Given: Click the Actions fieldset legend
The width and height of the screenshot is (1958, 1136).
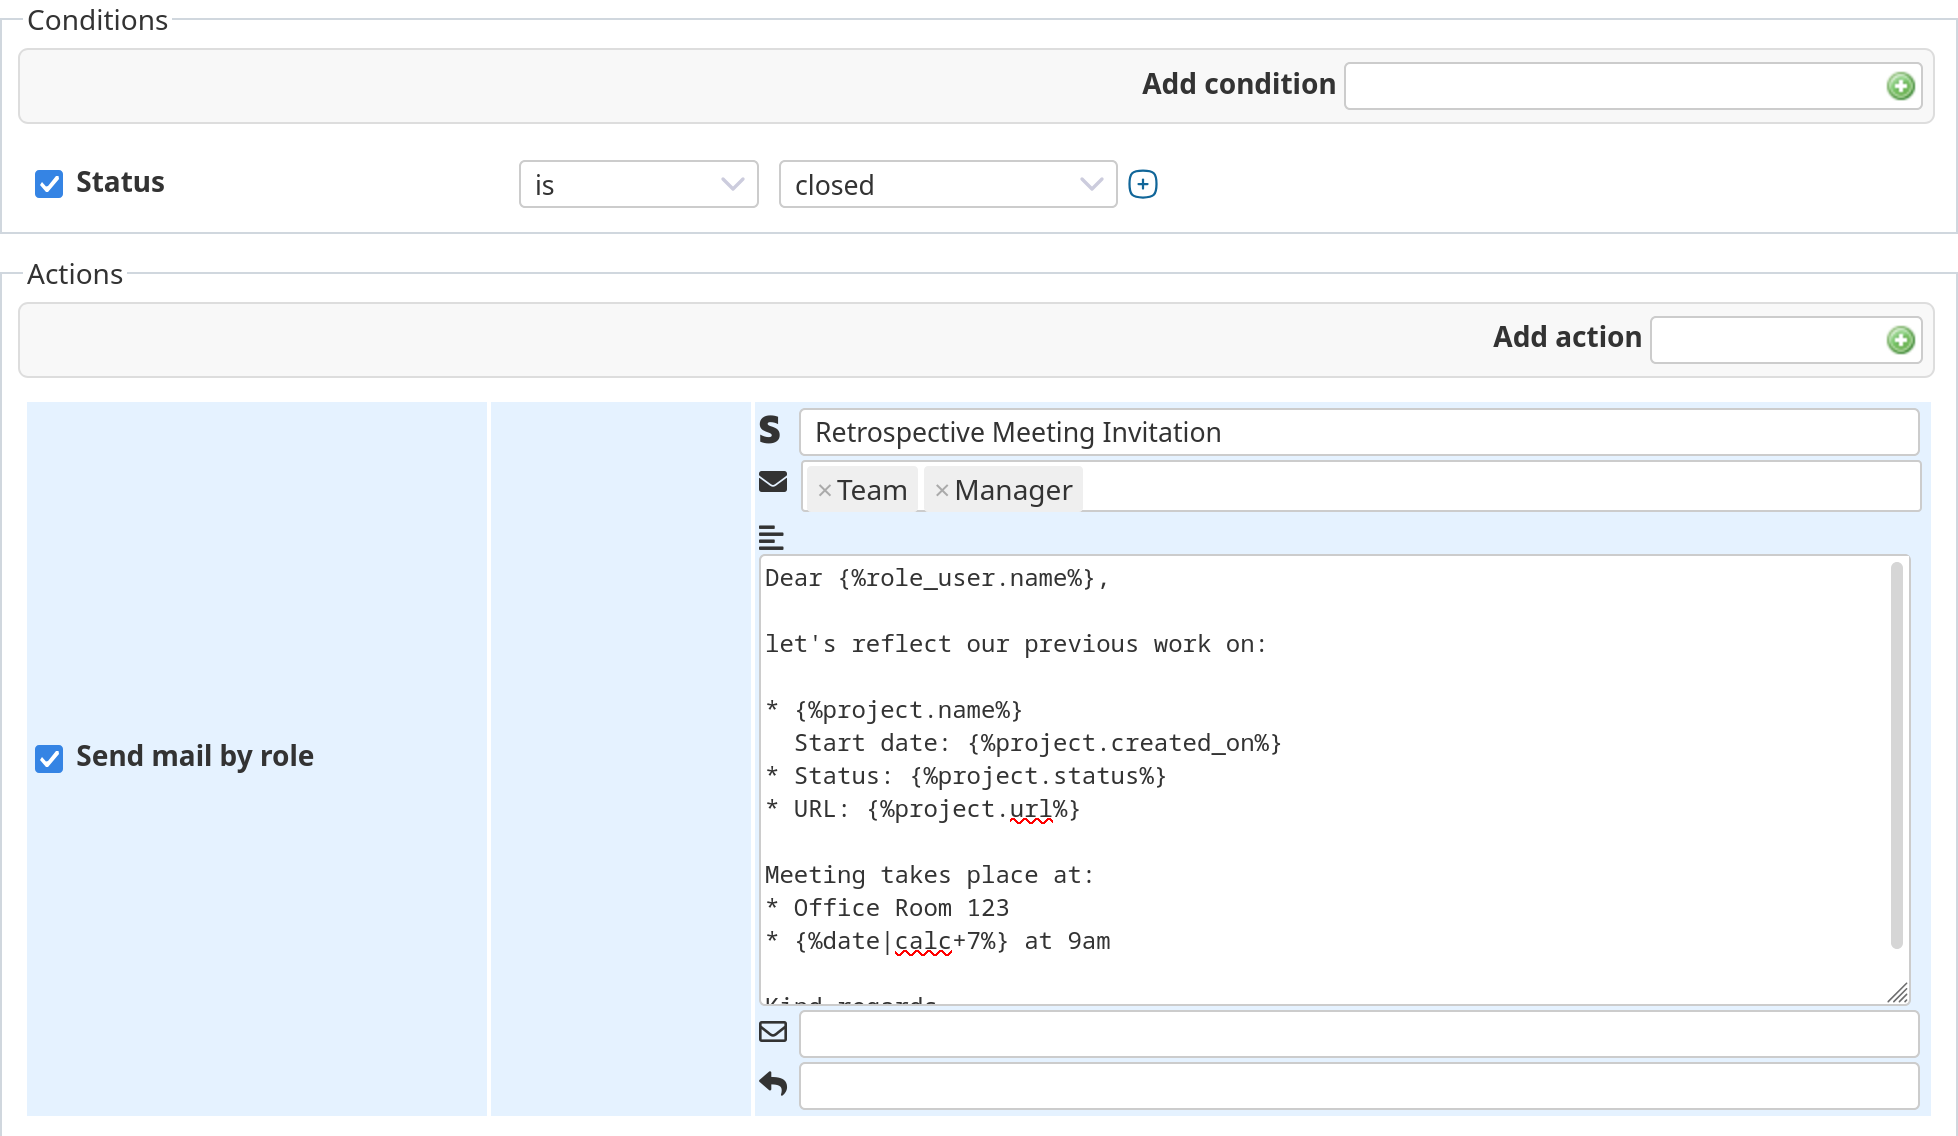Looking at the screenshot, I should [x=75, y=274].
